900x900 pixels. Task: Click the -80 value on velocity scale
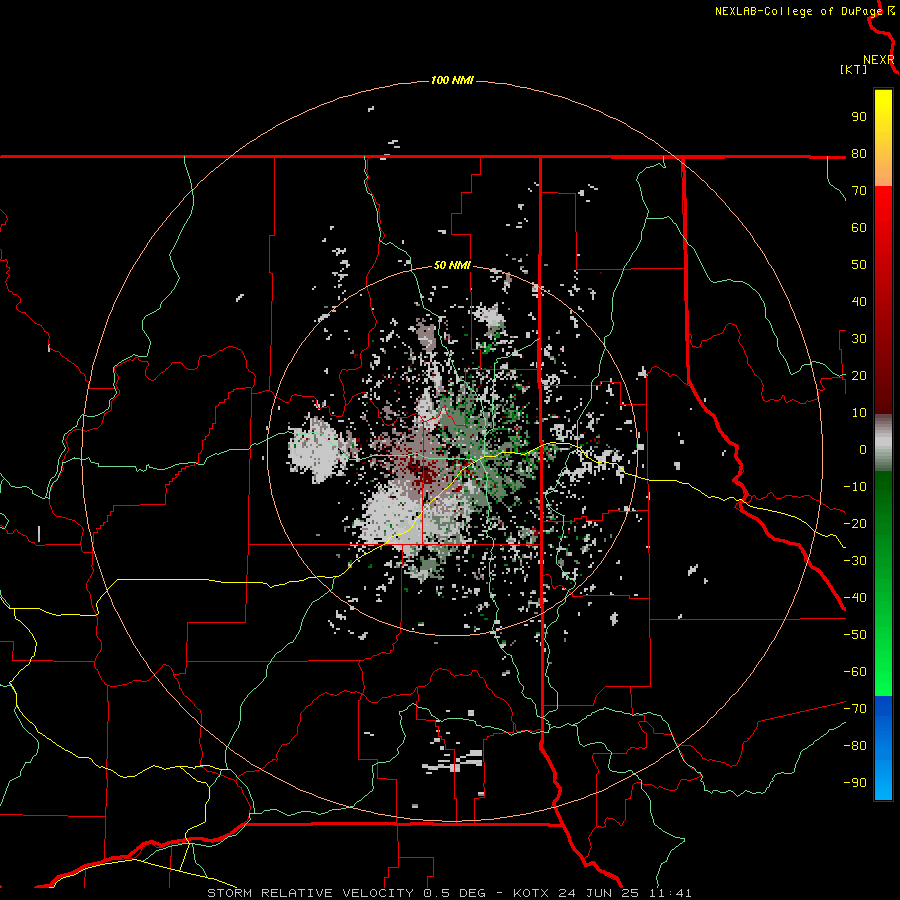[x=855, y=746]
